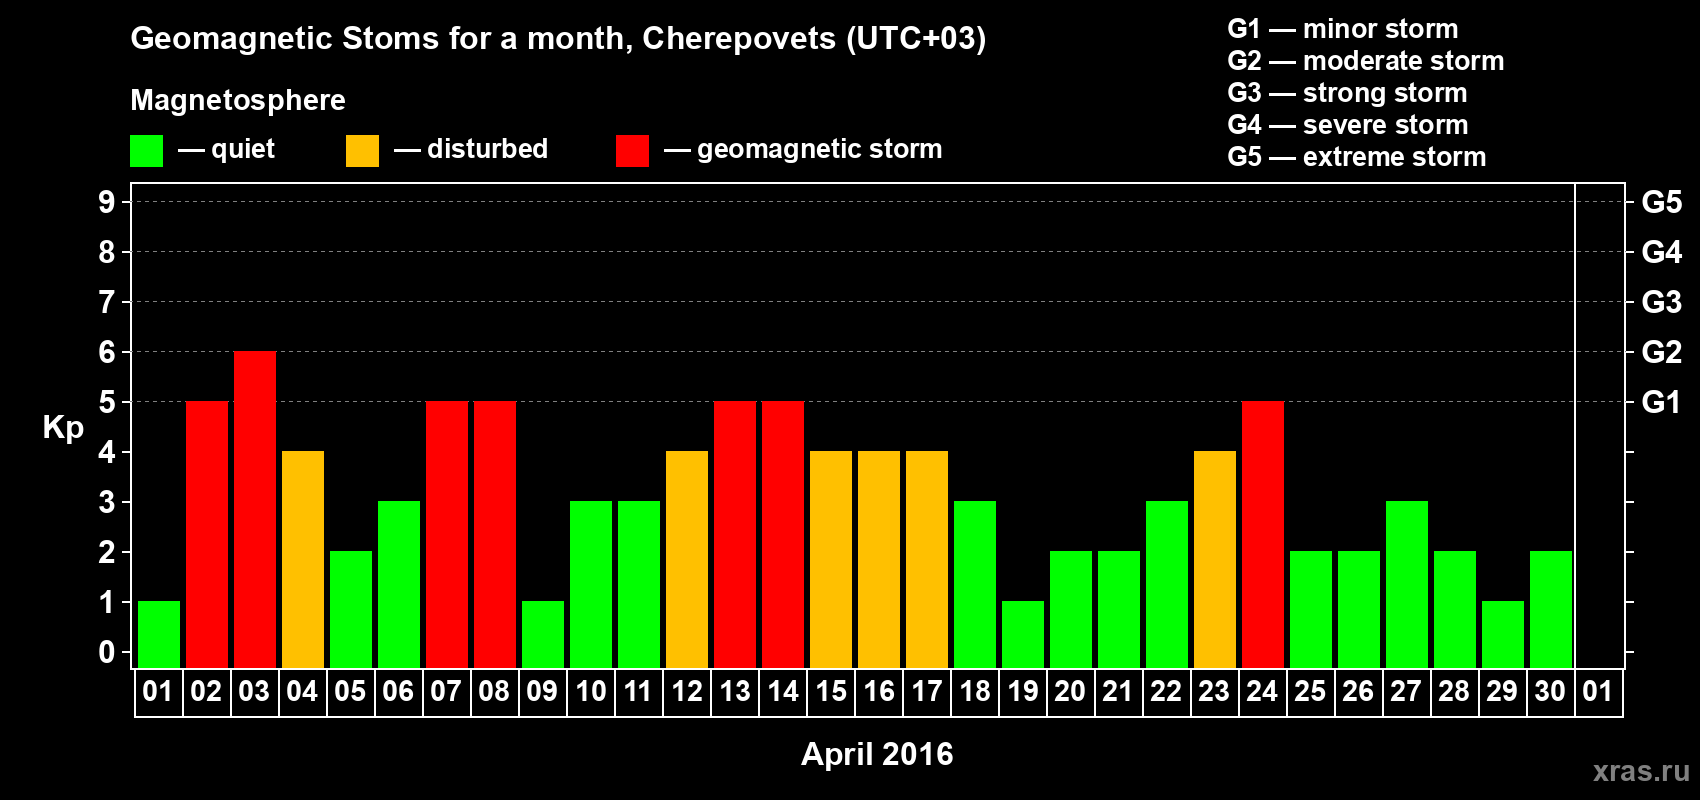Select the red bar for April 14

click(x=783, y=535)
